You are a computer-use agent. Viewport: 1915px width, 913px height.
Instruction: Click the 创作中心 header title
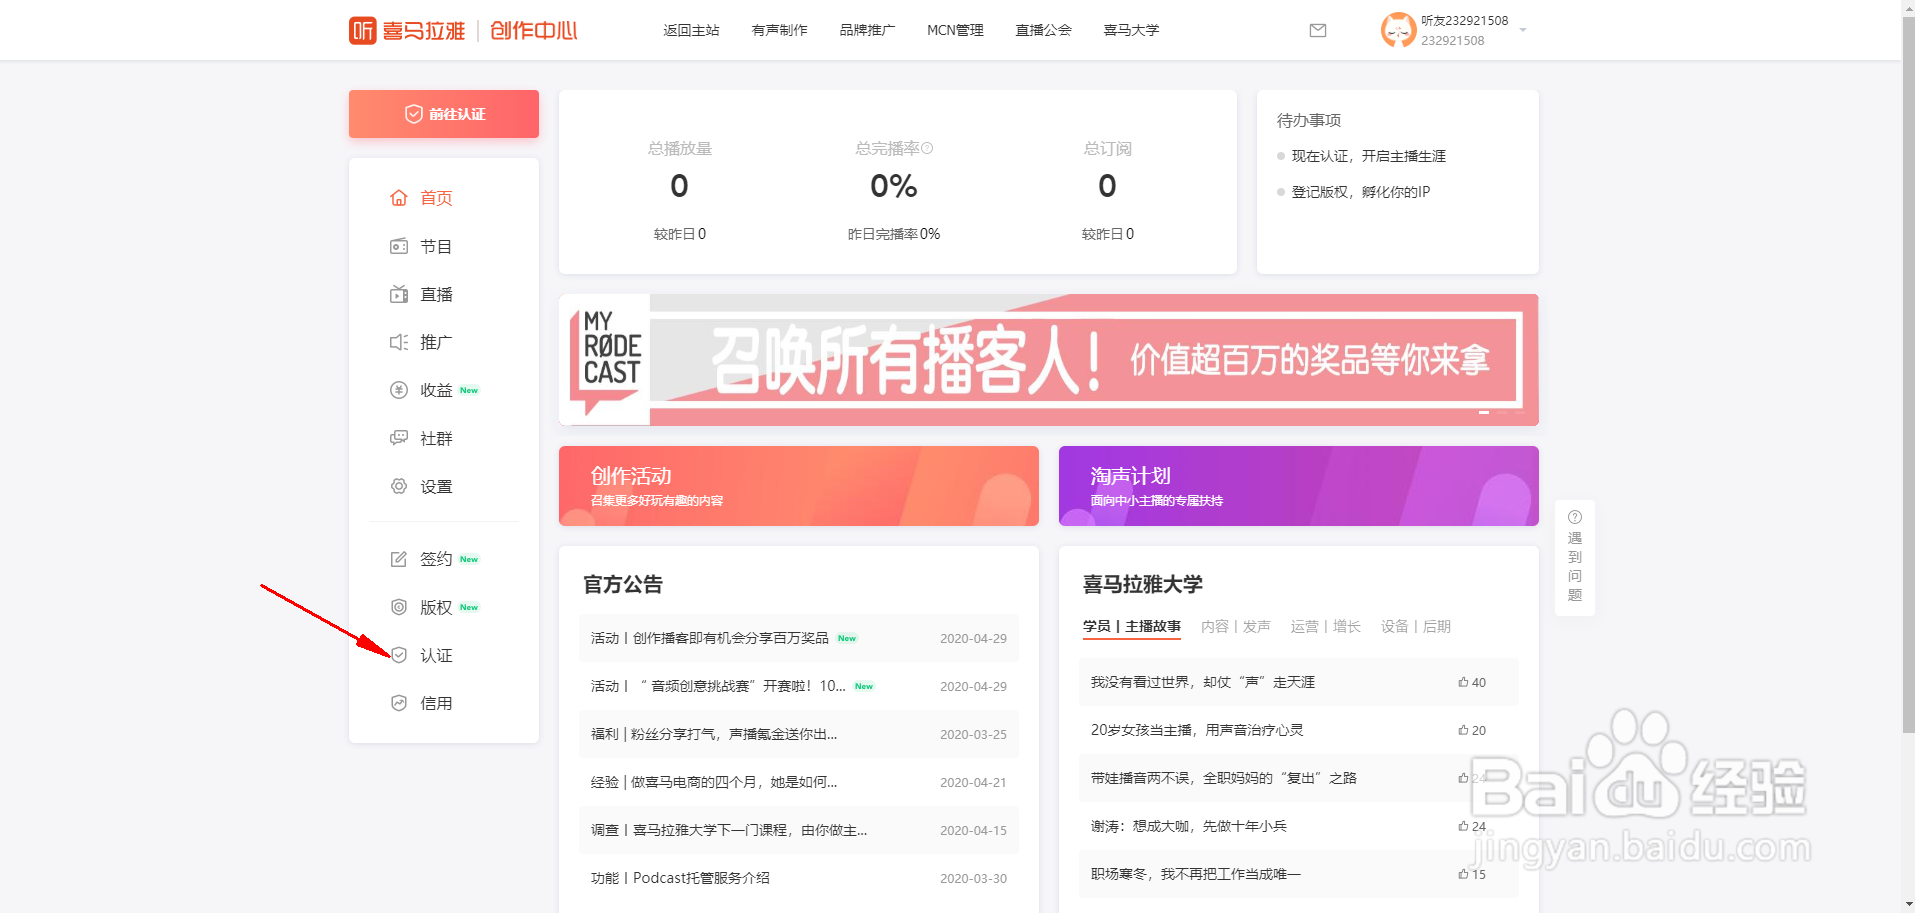point(534,30)
